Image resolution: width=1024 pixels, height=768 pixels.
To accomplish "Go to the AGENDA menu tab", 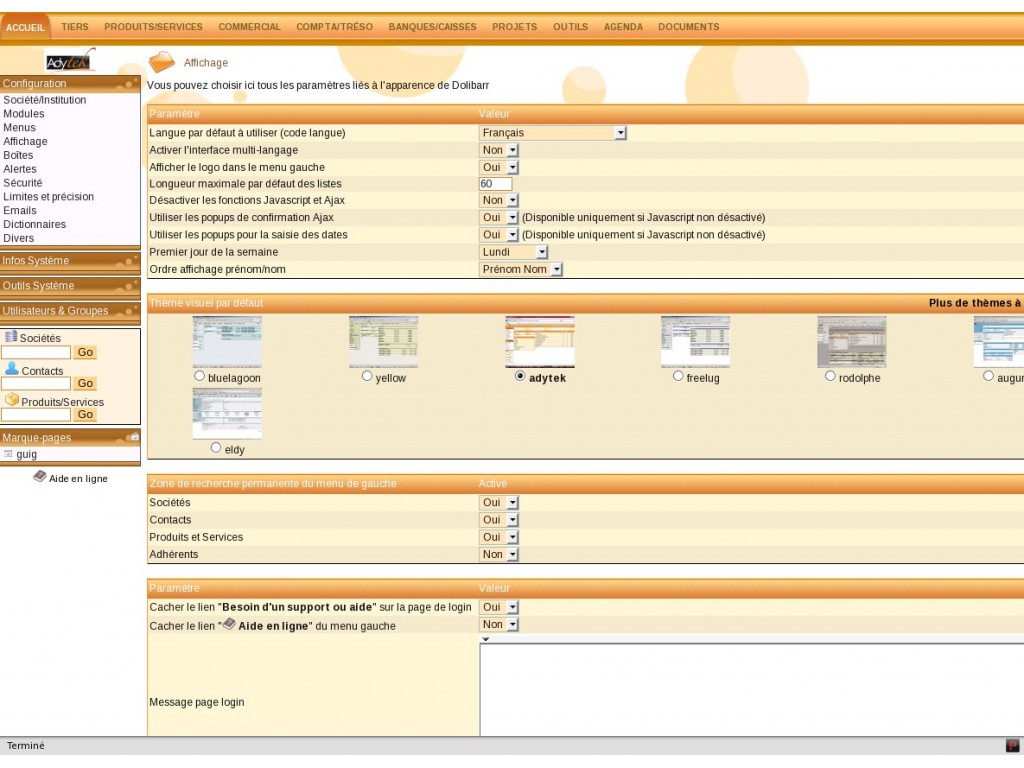I will pos(623,27).
